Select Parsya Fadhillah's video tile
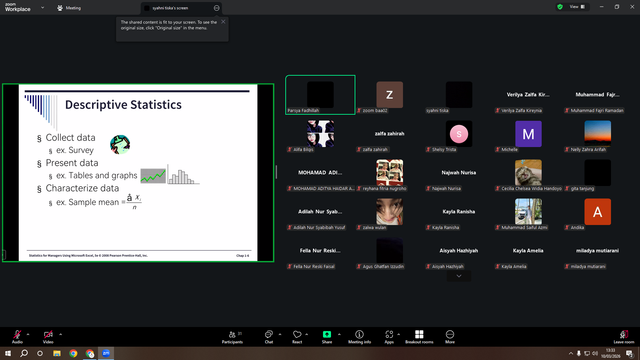 [320, 95]
